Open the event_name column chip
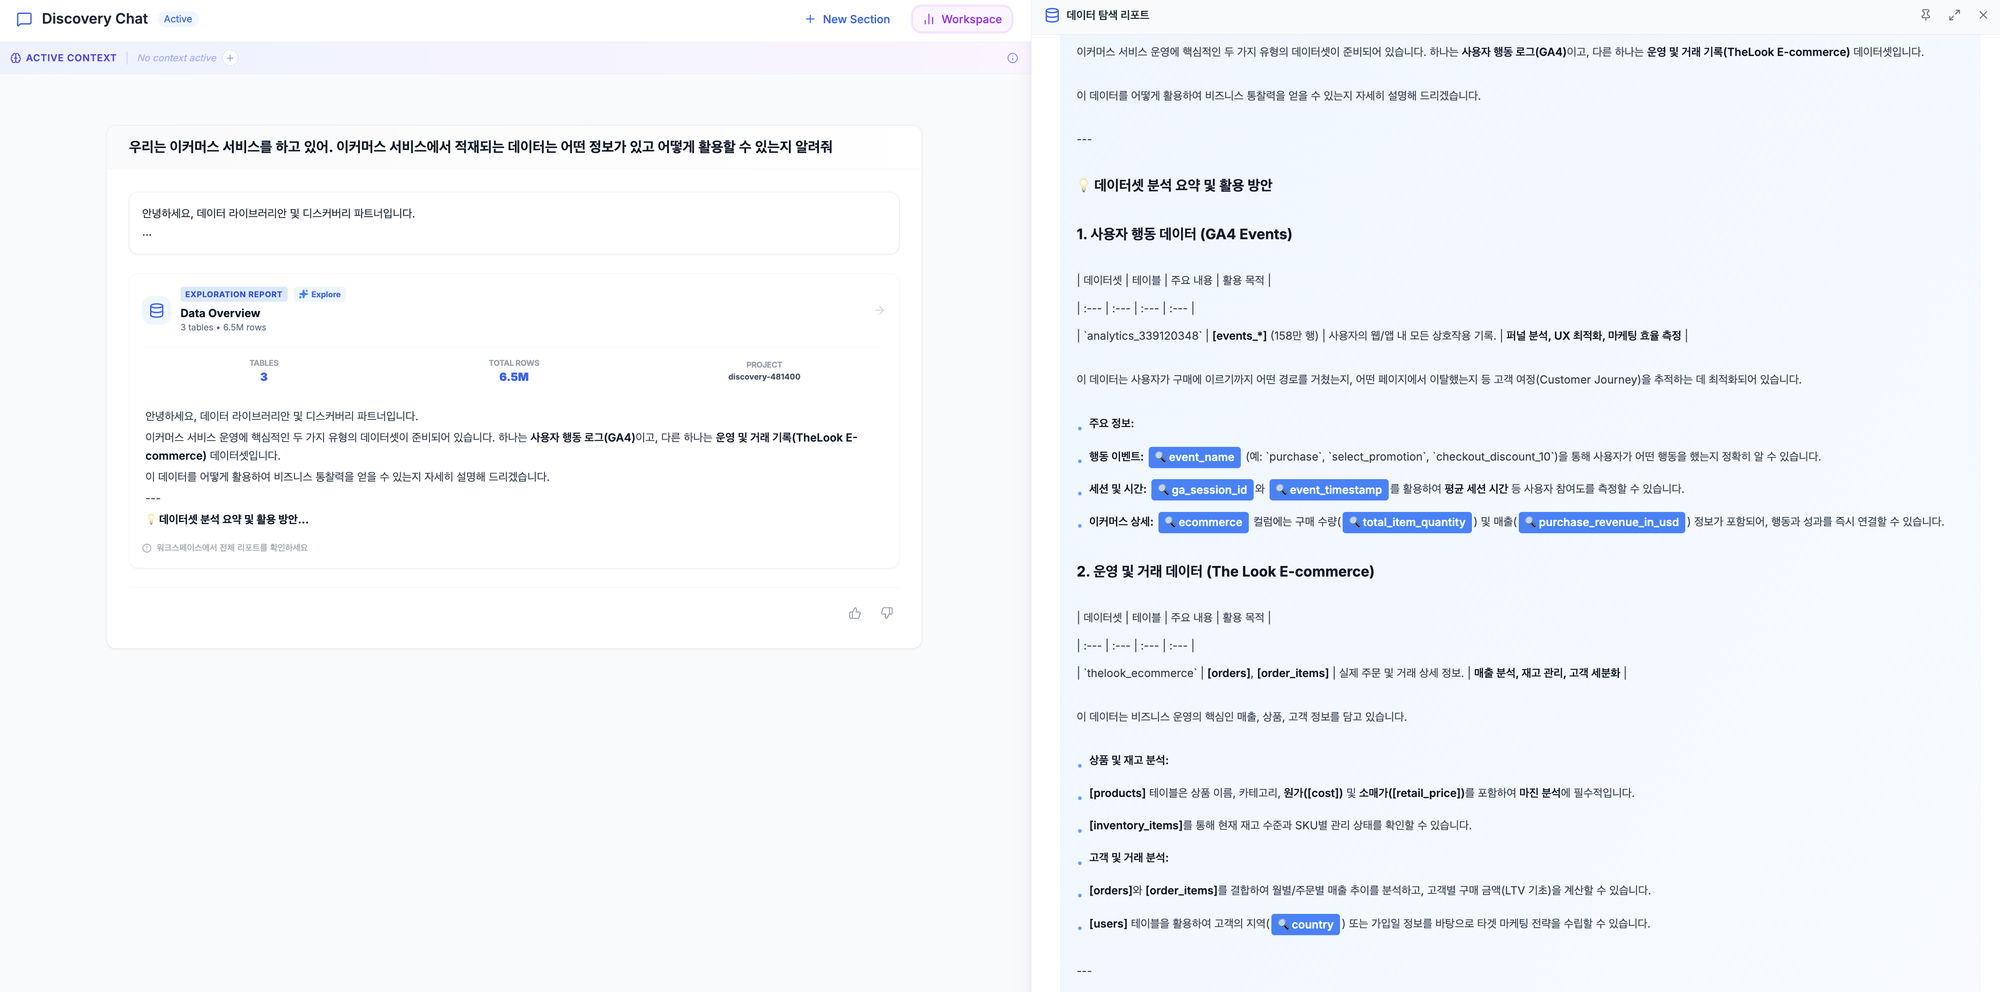The width and height of the screenshot is (2000, 992). point(1194,457)
